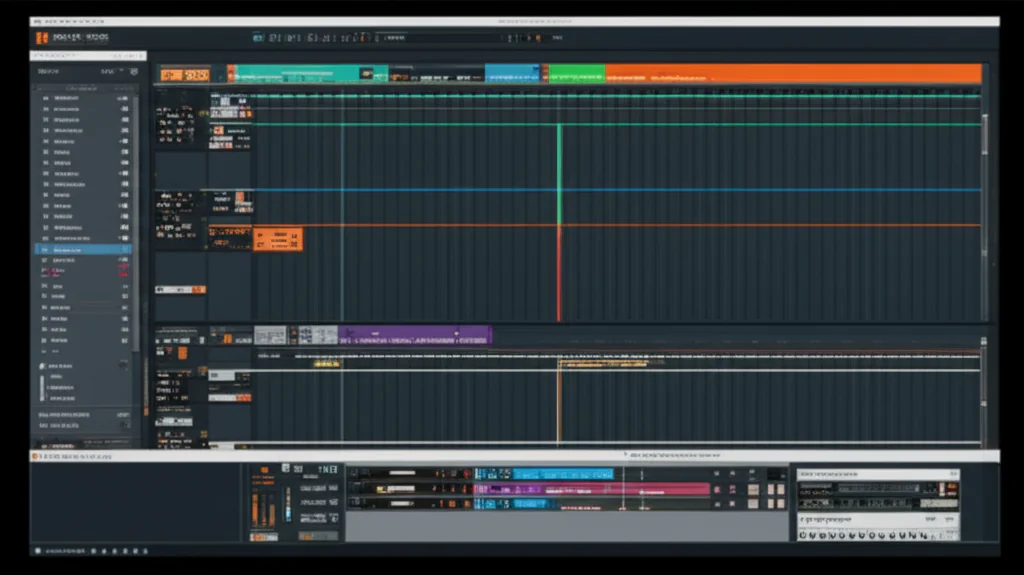1024x575 pixels.
Task: Click the orange button below the level meters
Action: click(x=264, y=537)
